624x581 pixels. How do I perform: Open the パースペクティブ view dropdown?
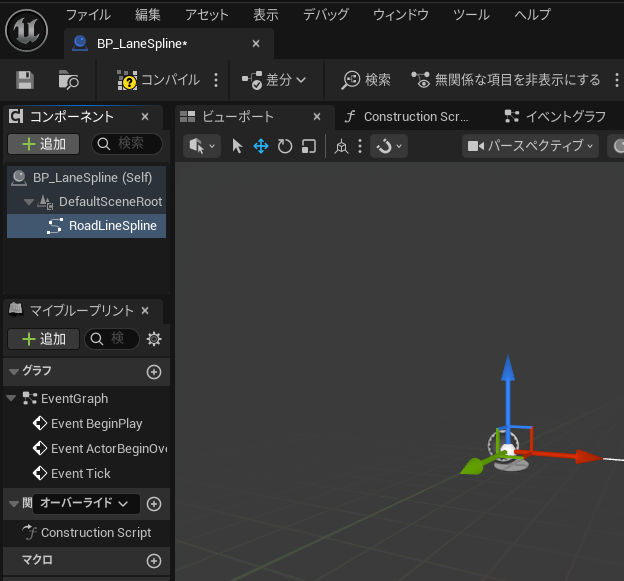(530, 146)
